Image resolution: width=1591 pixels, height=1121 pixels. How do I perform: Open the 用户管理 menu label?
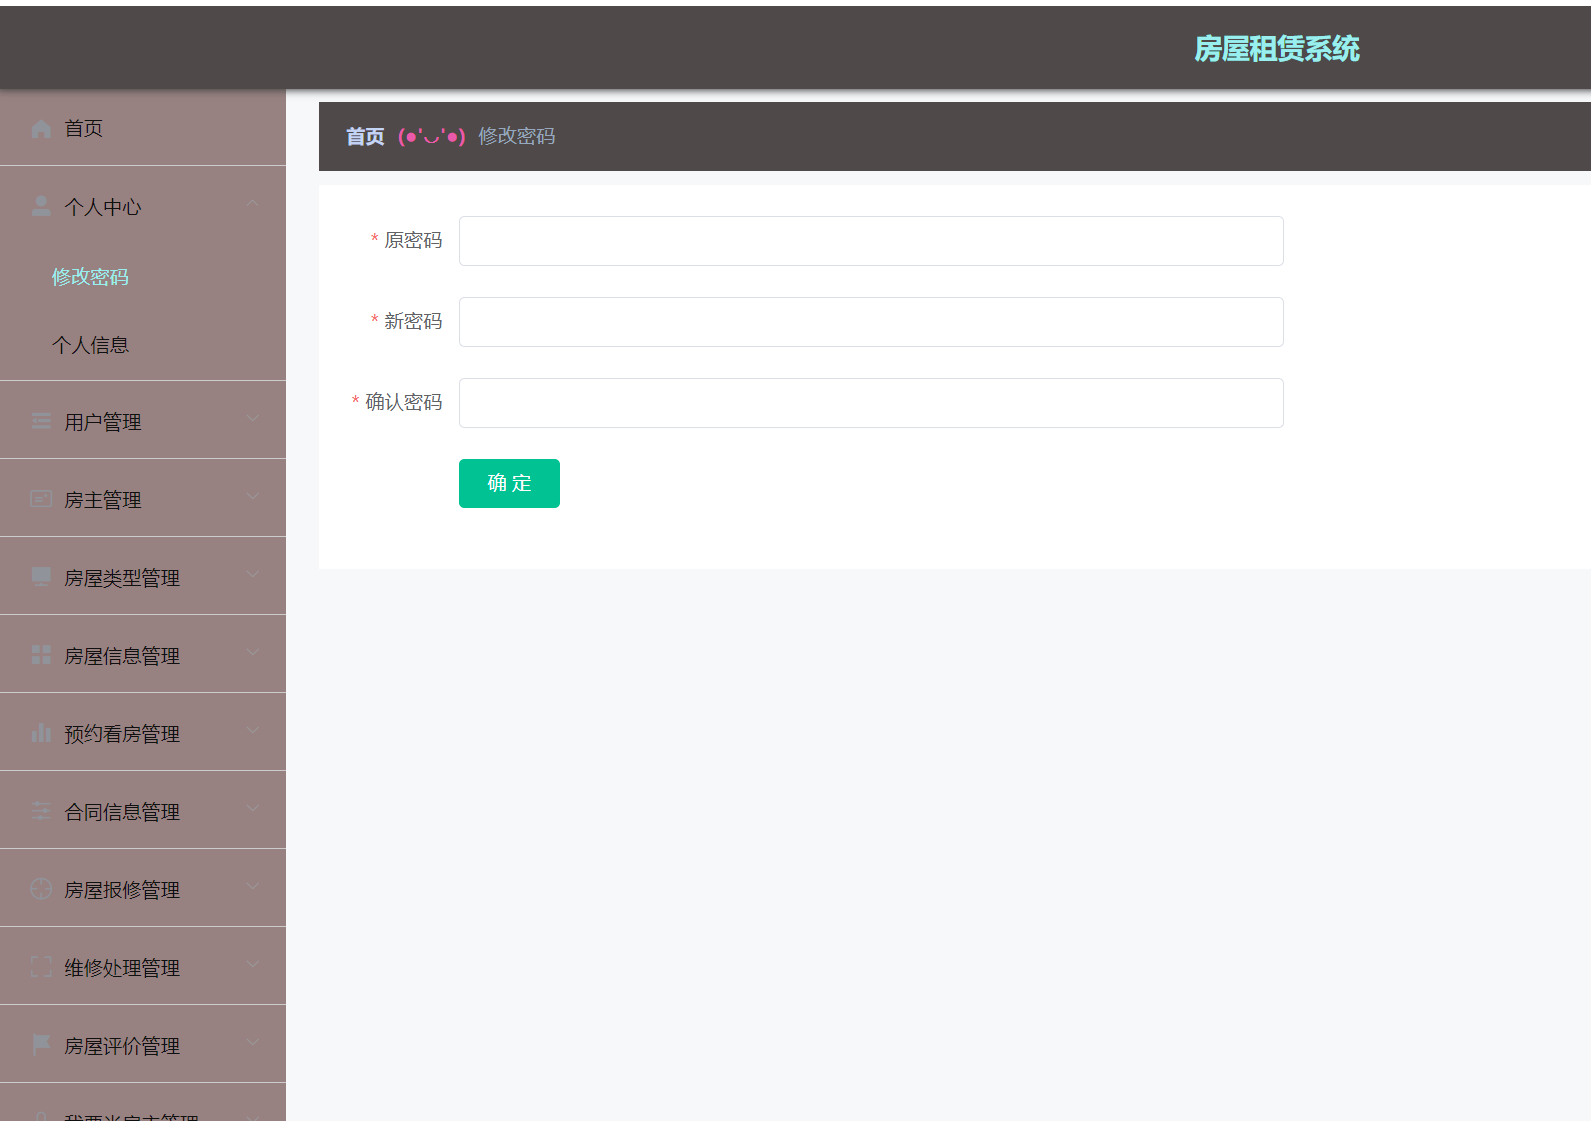(x=103, y=422)
